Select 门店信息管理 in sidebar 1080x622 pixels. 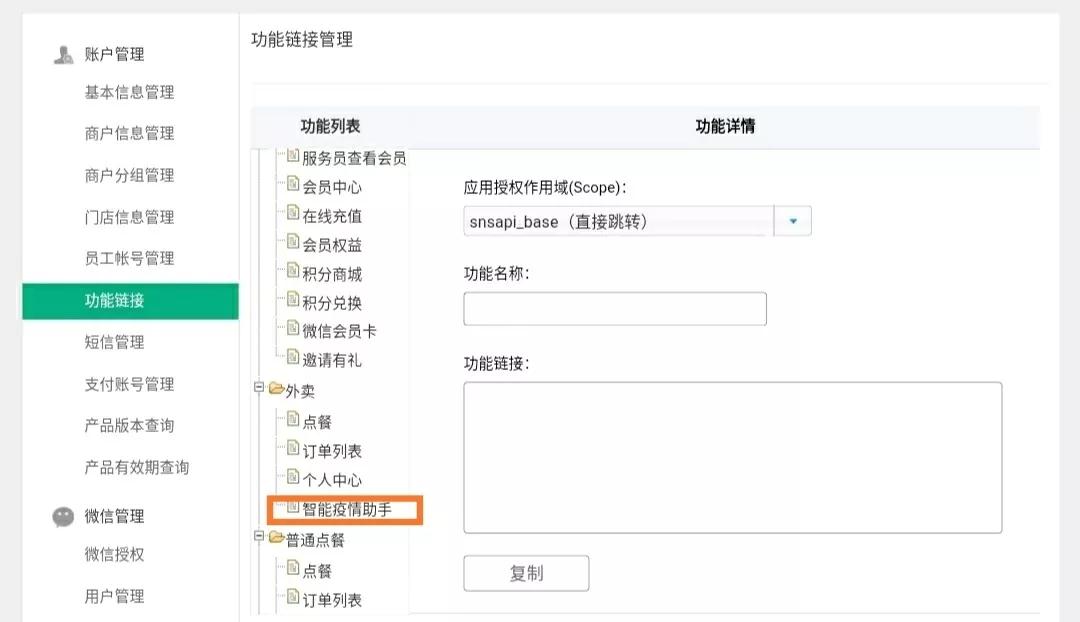pyautogui.click(x=129, y=218)
